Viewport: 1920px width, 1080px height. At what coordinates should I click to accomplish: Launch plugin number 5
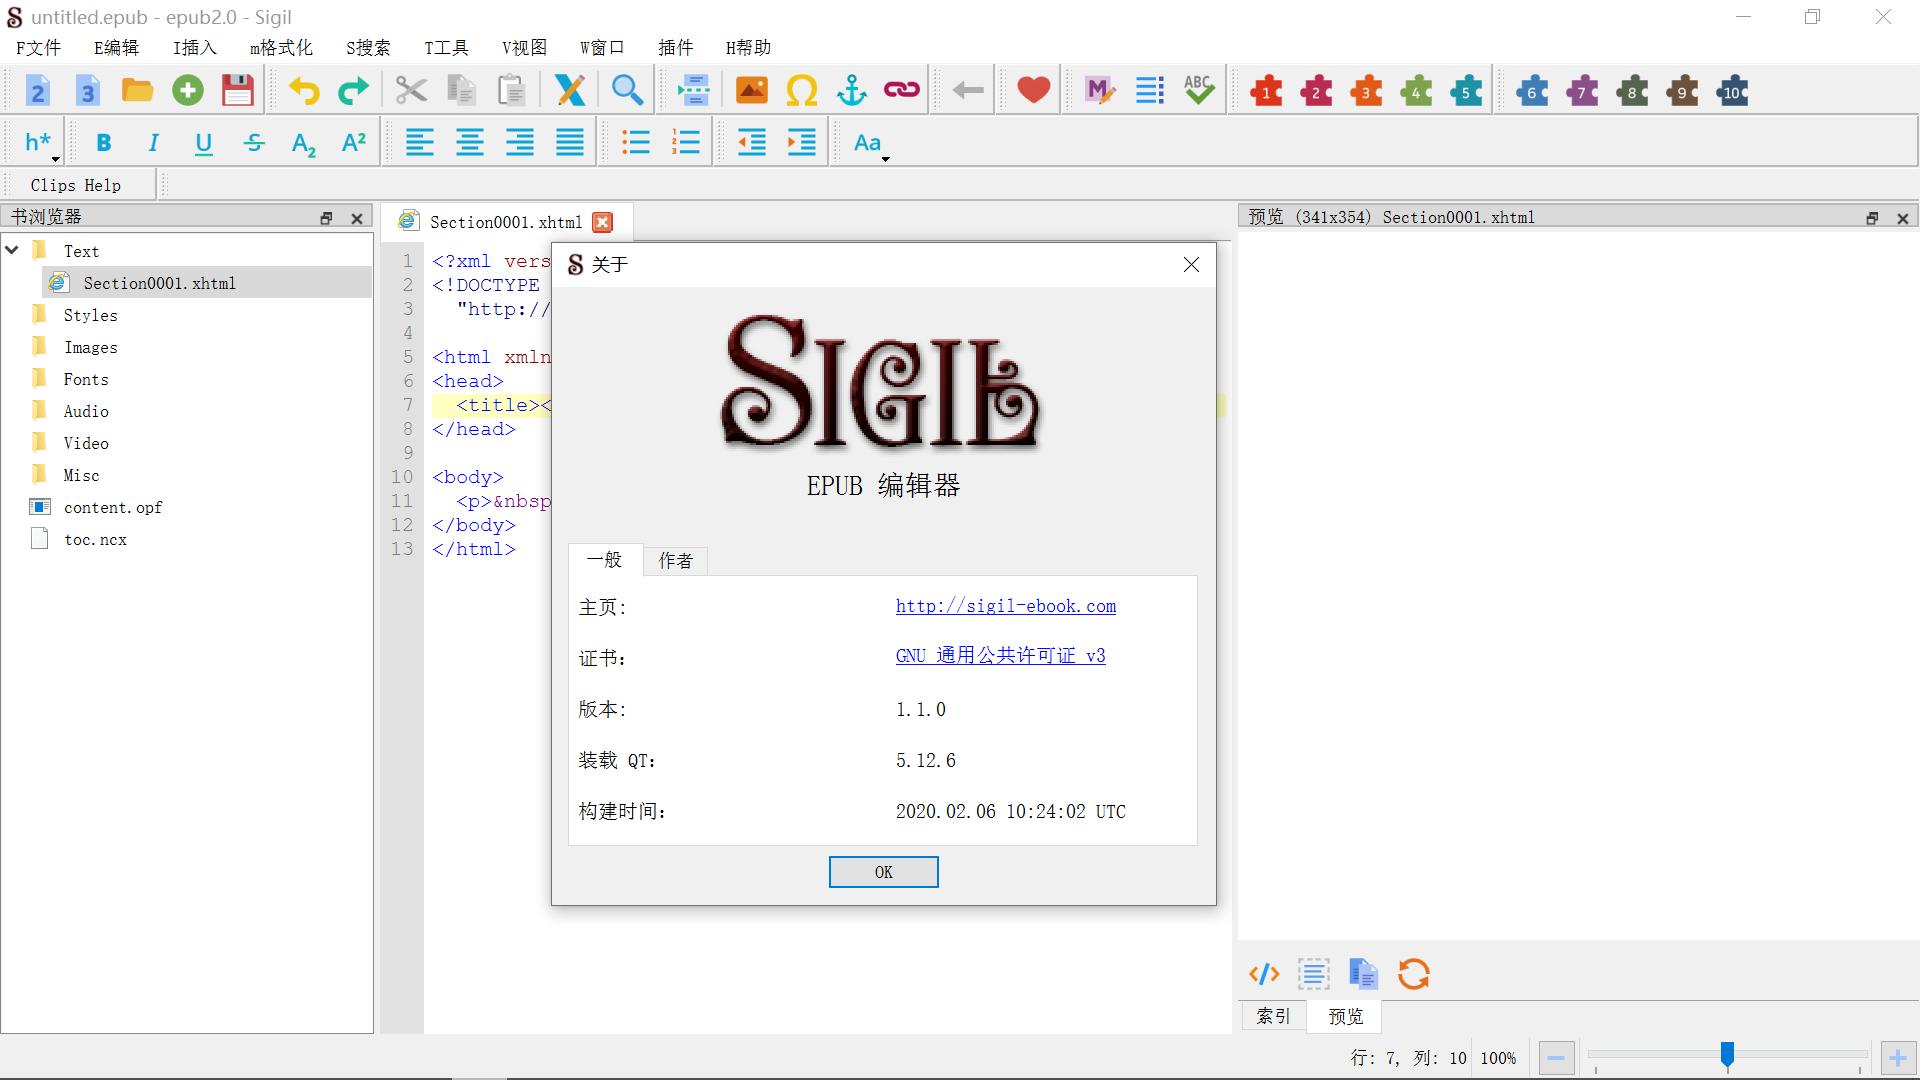coord(1466,90)
